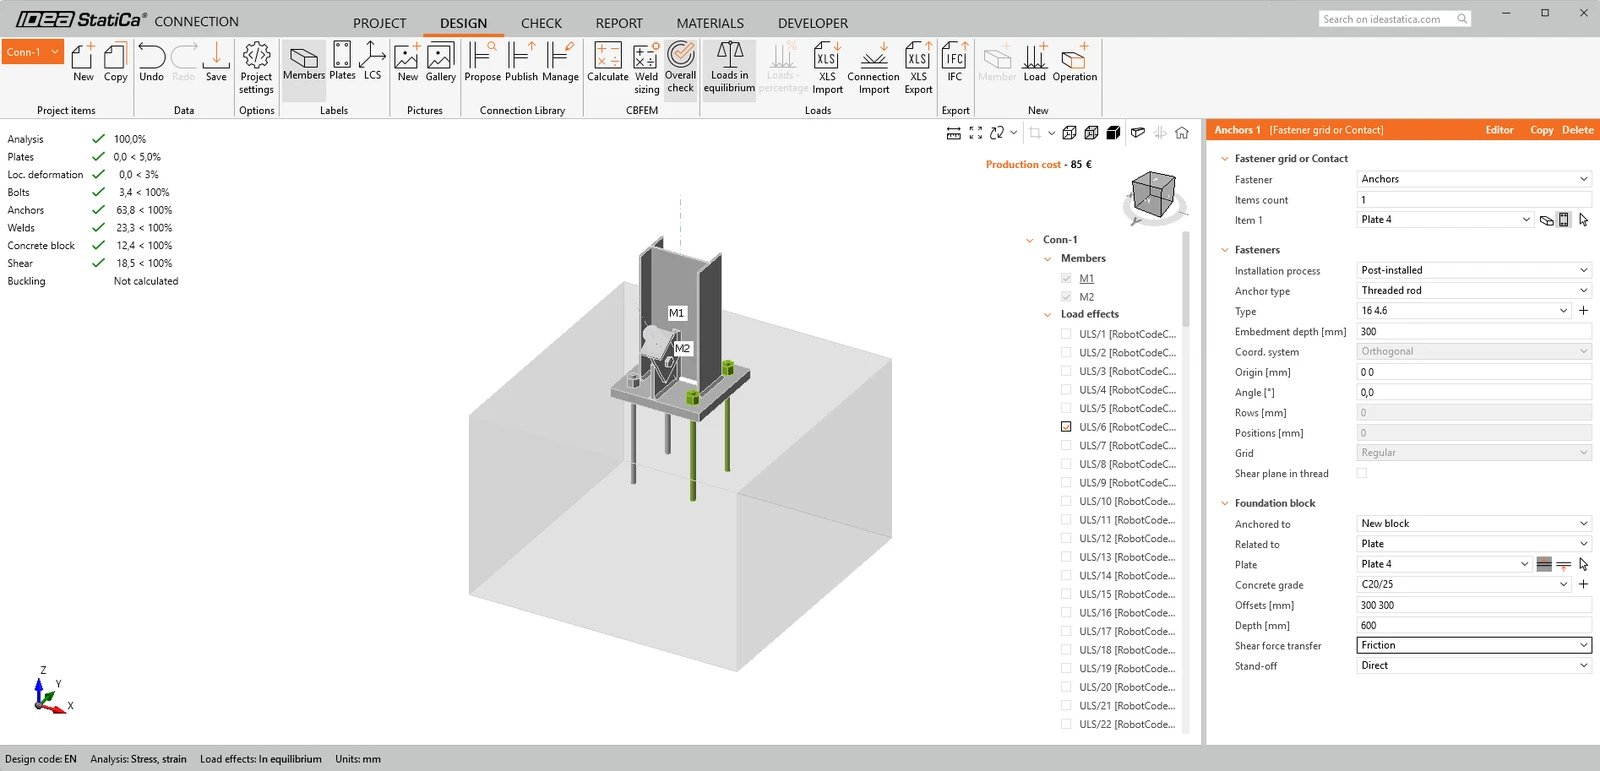Add a new Load
Image resolution: width=1600 pixels, height=771 pixels.
(1035, 62)
